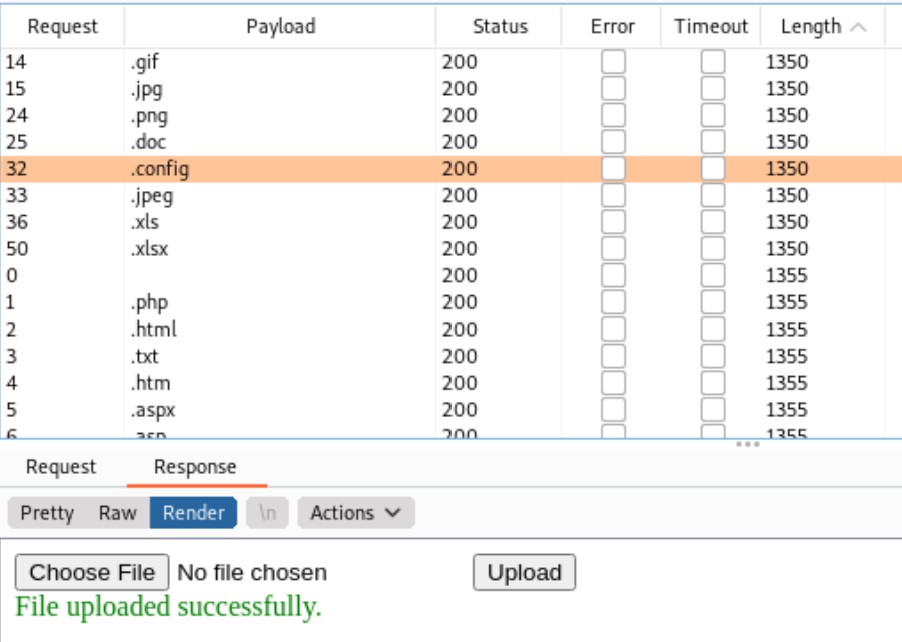
Task: Select the Render view button
Action: [193, 513]
